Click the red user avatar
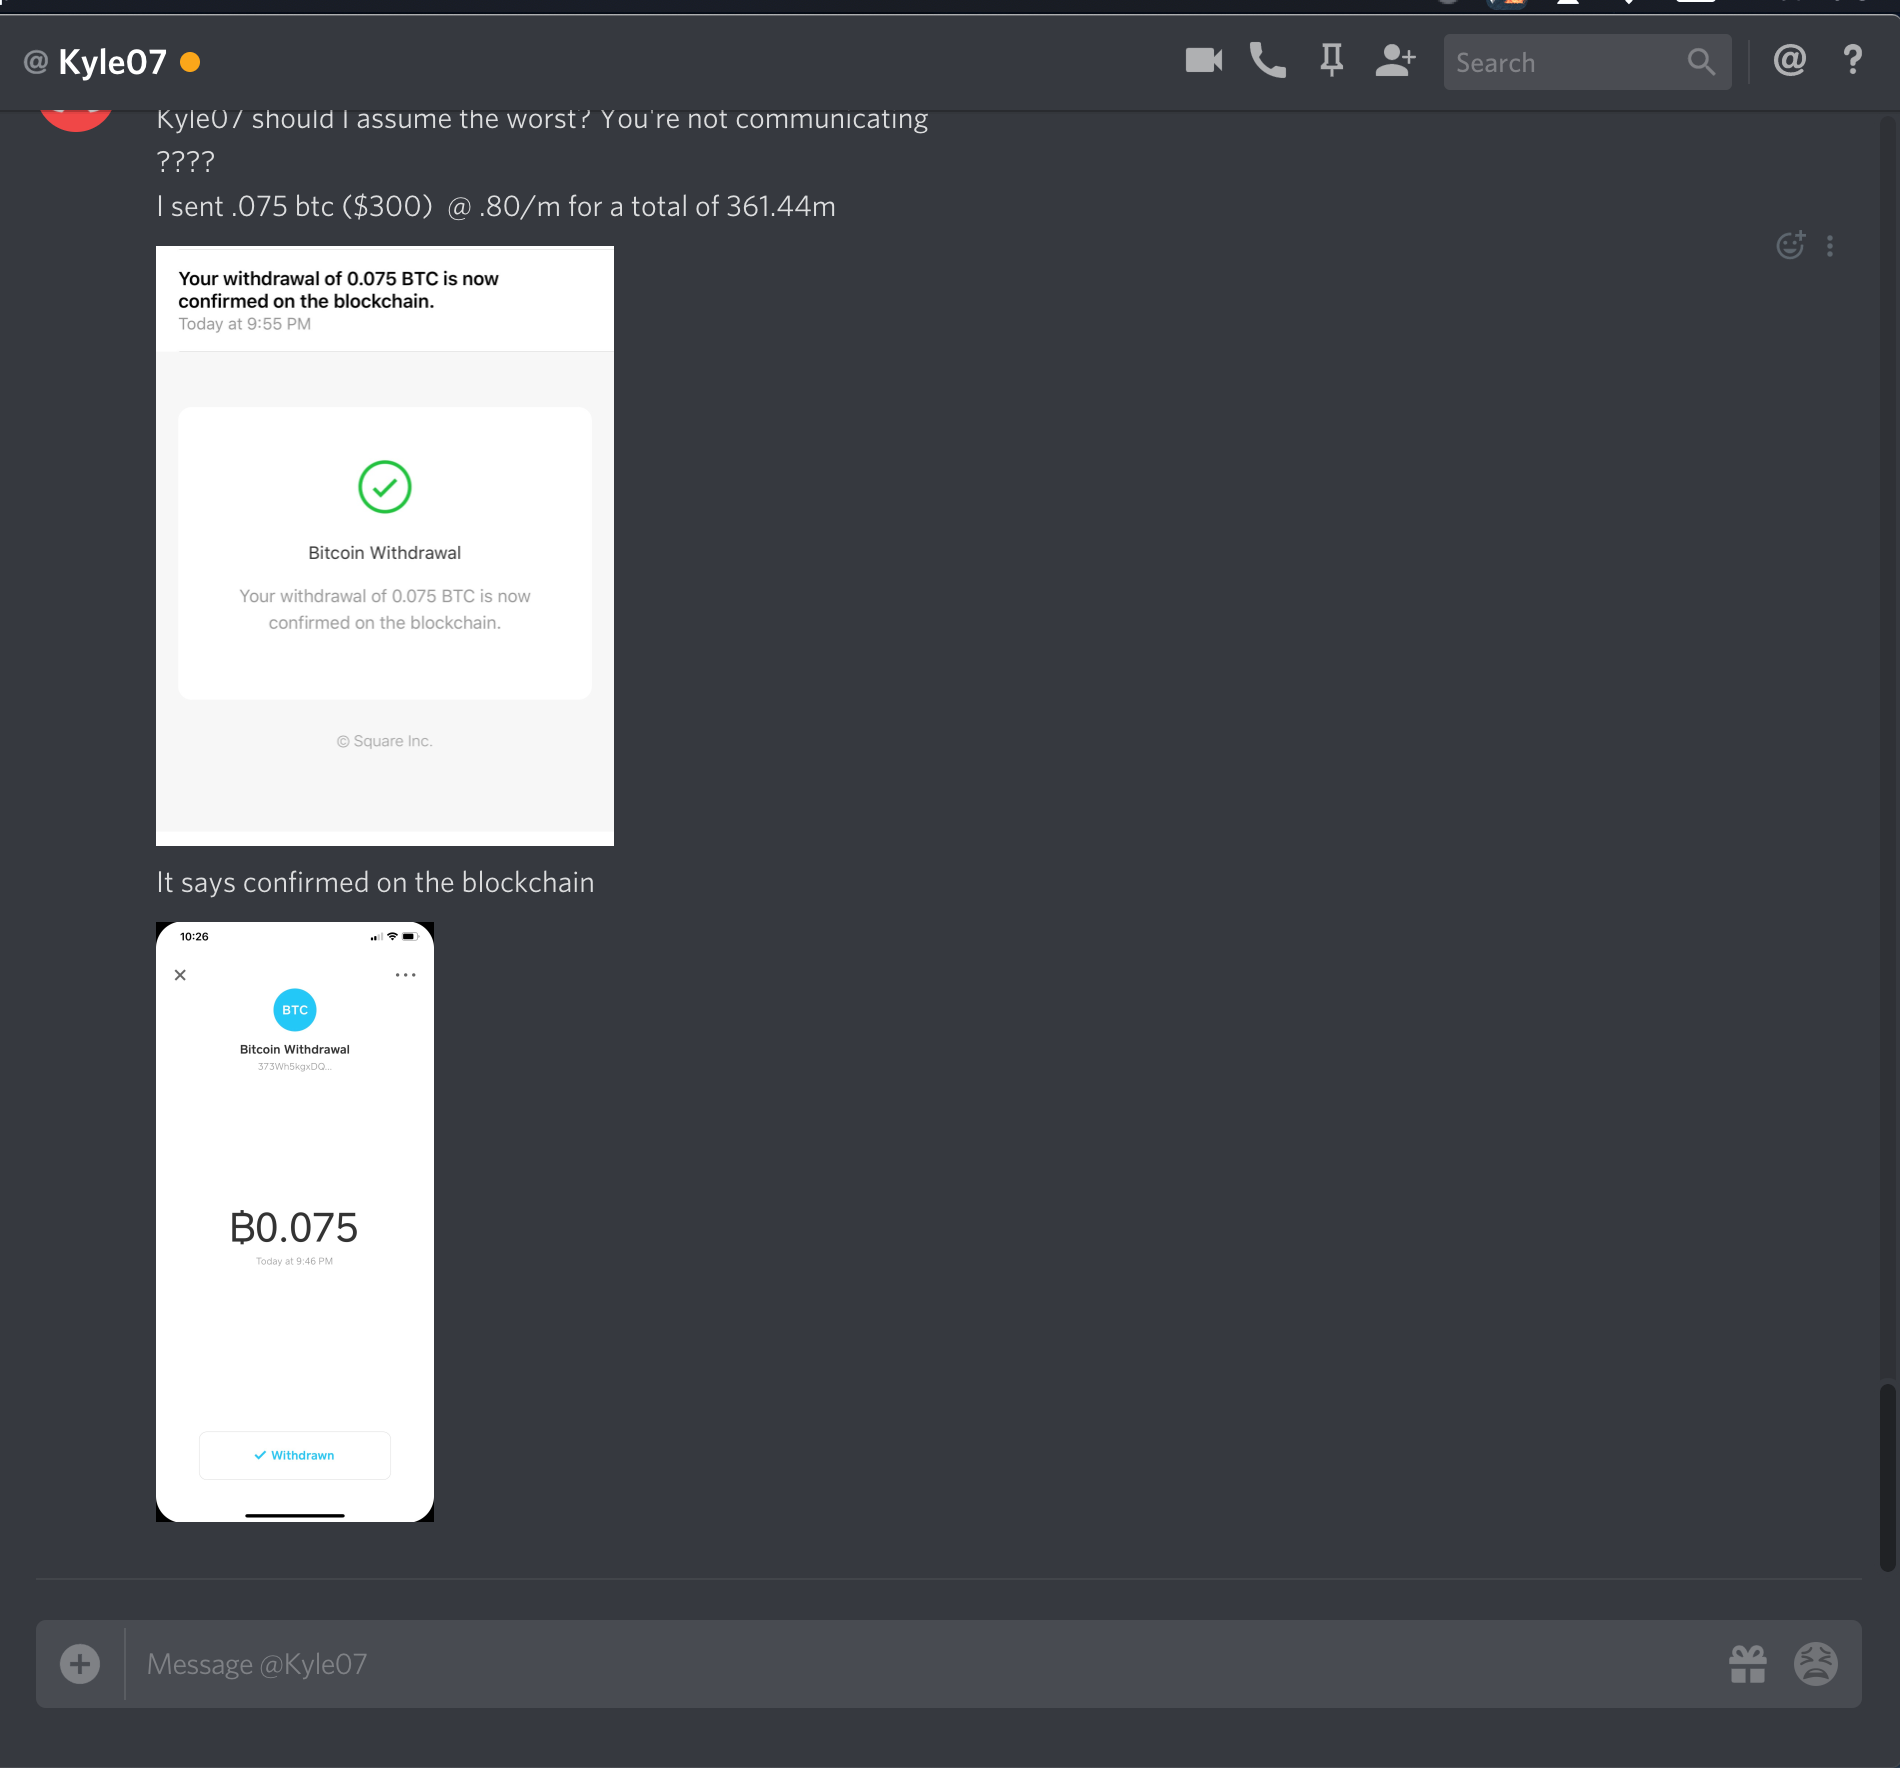 coord(76,120)
